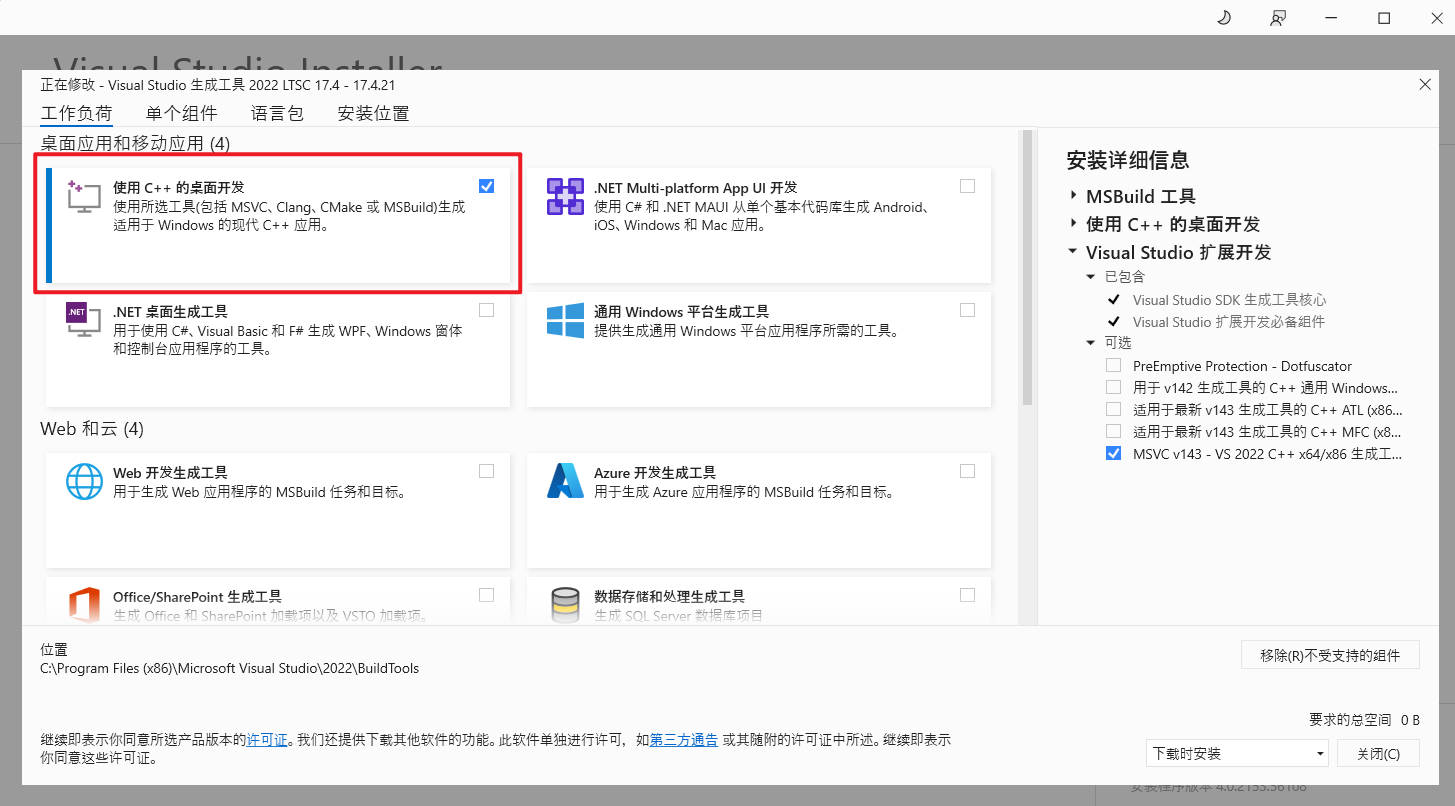
Task: Open the feedback icon in title bar
Action: [x=1278, y=18]
